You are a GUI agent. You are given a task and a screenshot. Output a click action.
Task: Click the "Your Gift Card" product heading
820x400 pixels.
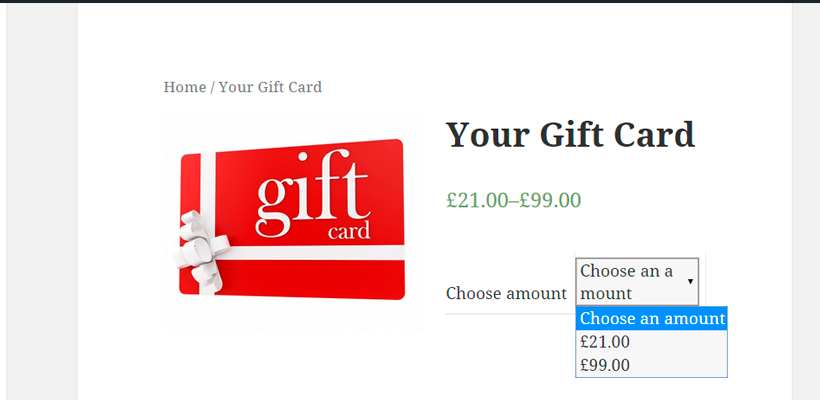tap(570, 134)
